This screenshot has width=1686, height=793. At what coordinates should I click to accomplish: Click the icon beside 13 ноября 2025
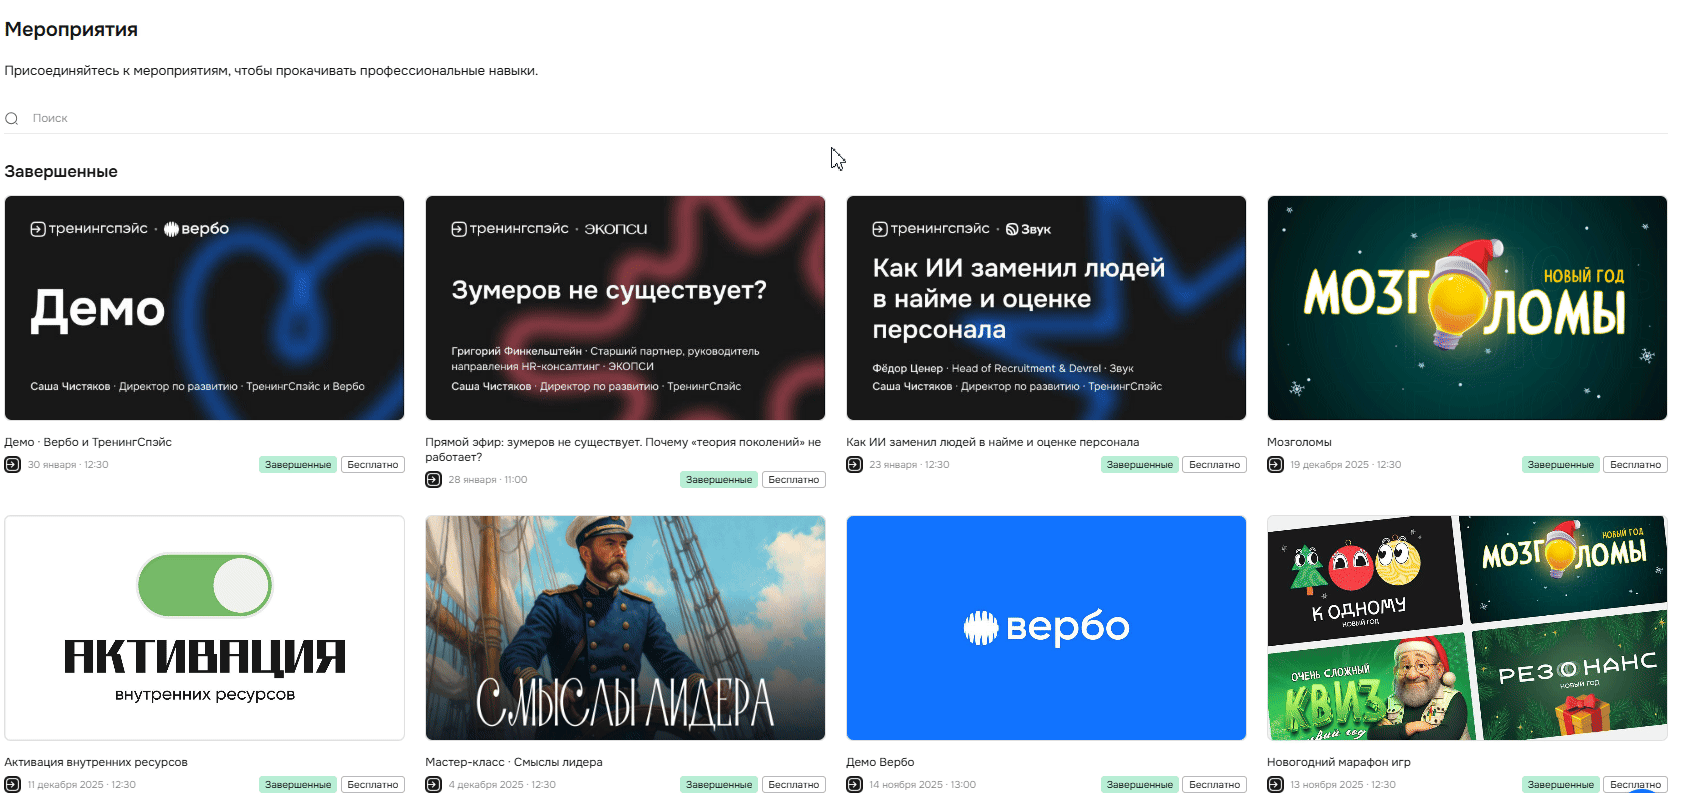[1276, 784]
